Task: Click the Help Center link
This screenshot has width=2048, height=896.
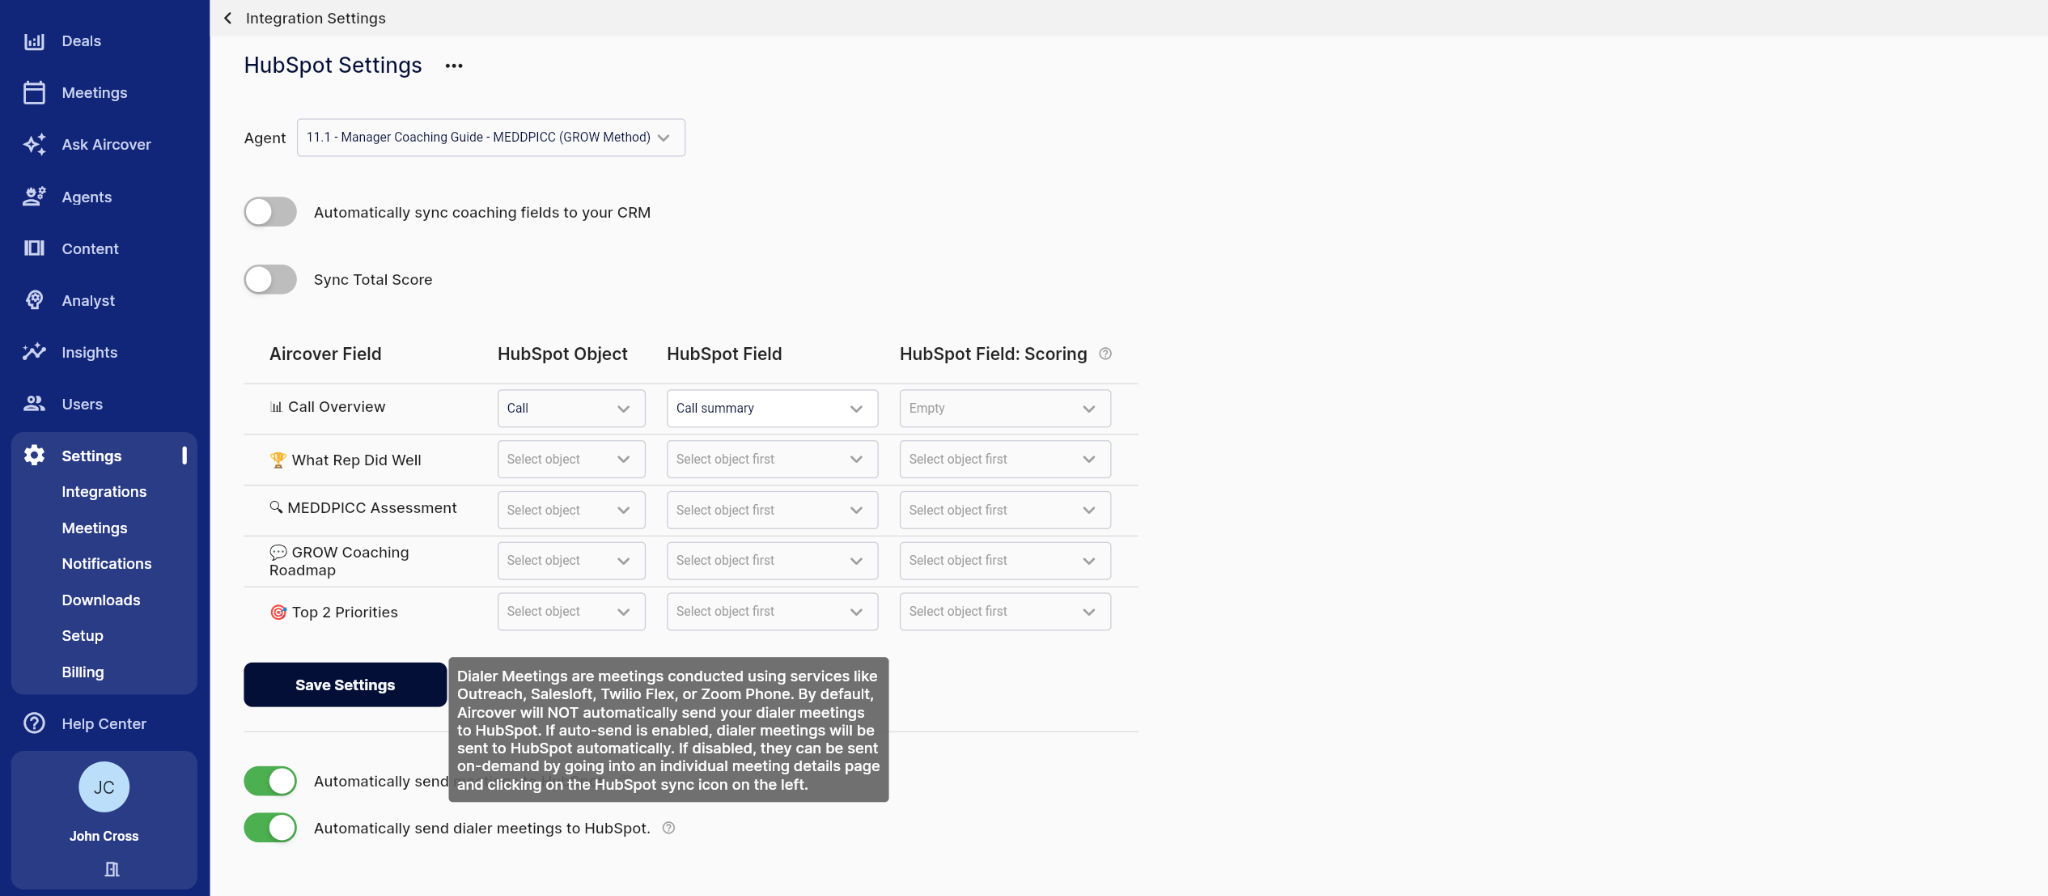Action: click(104, 724)
